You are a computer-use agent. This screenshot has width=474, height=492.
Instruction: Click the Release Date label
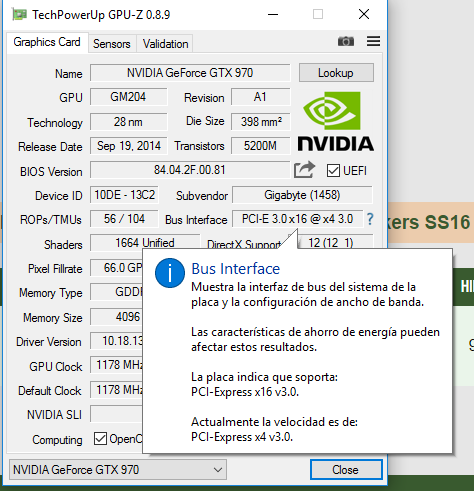(50, 147)
